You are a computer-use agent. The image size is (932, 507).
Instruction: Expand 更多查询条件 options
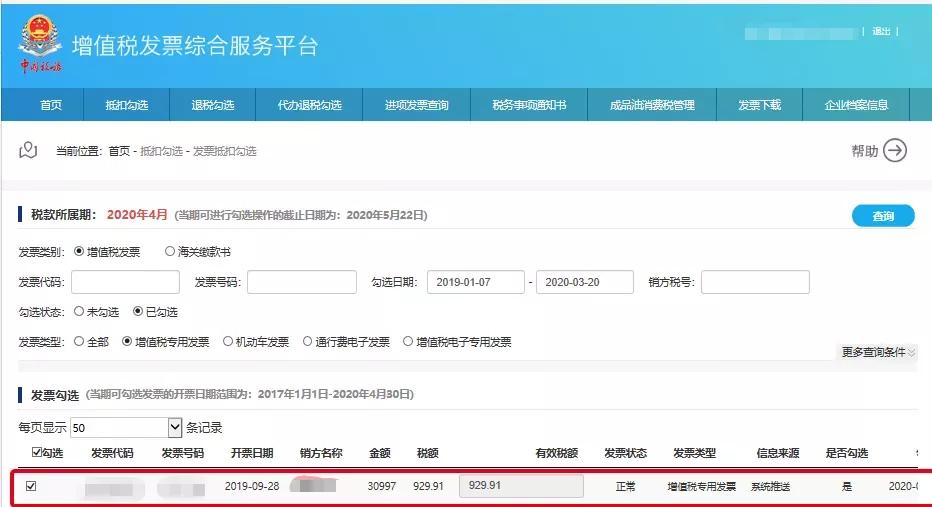(x=878, y=352)
